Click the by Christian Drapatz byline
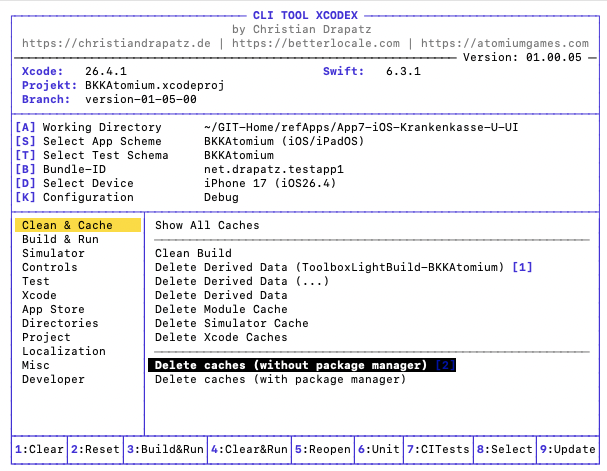607x471 pixels. point(302,29)
